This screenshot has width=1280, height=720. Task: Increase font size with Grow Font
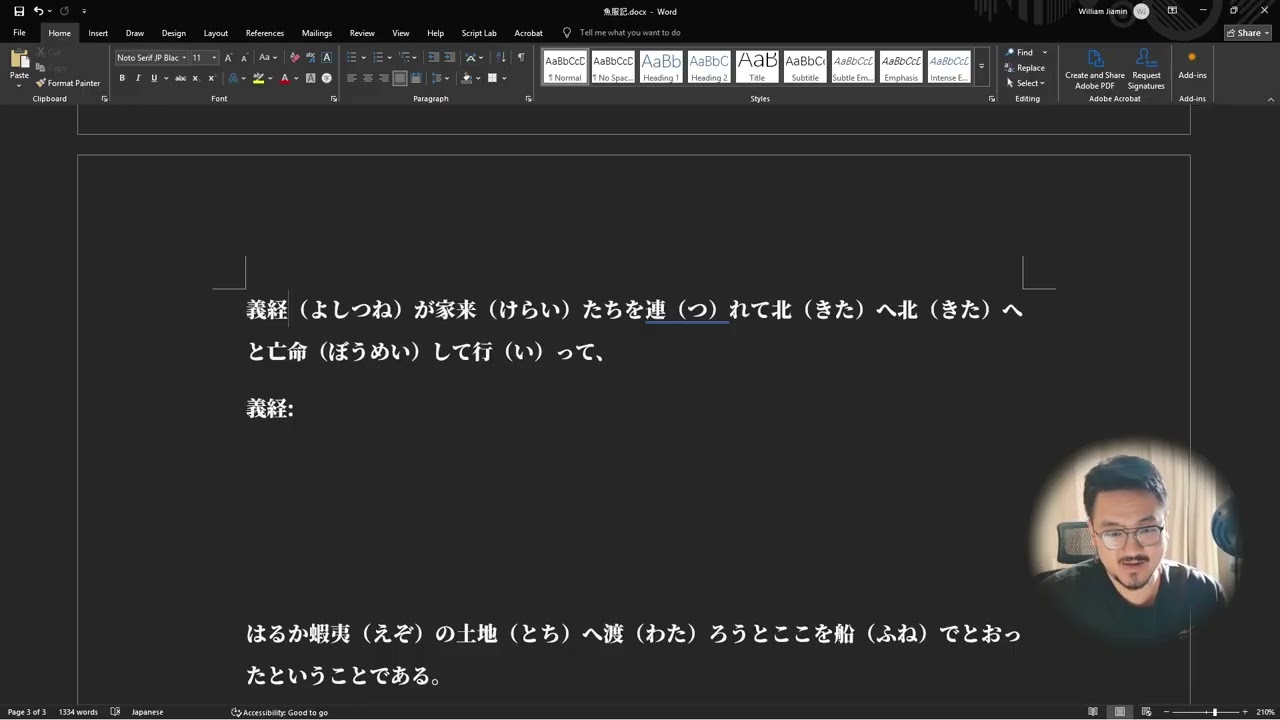228,58
